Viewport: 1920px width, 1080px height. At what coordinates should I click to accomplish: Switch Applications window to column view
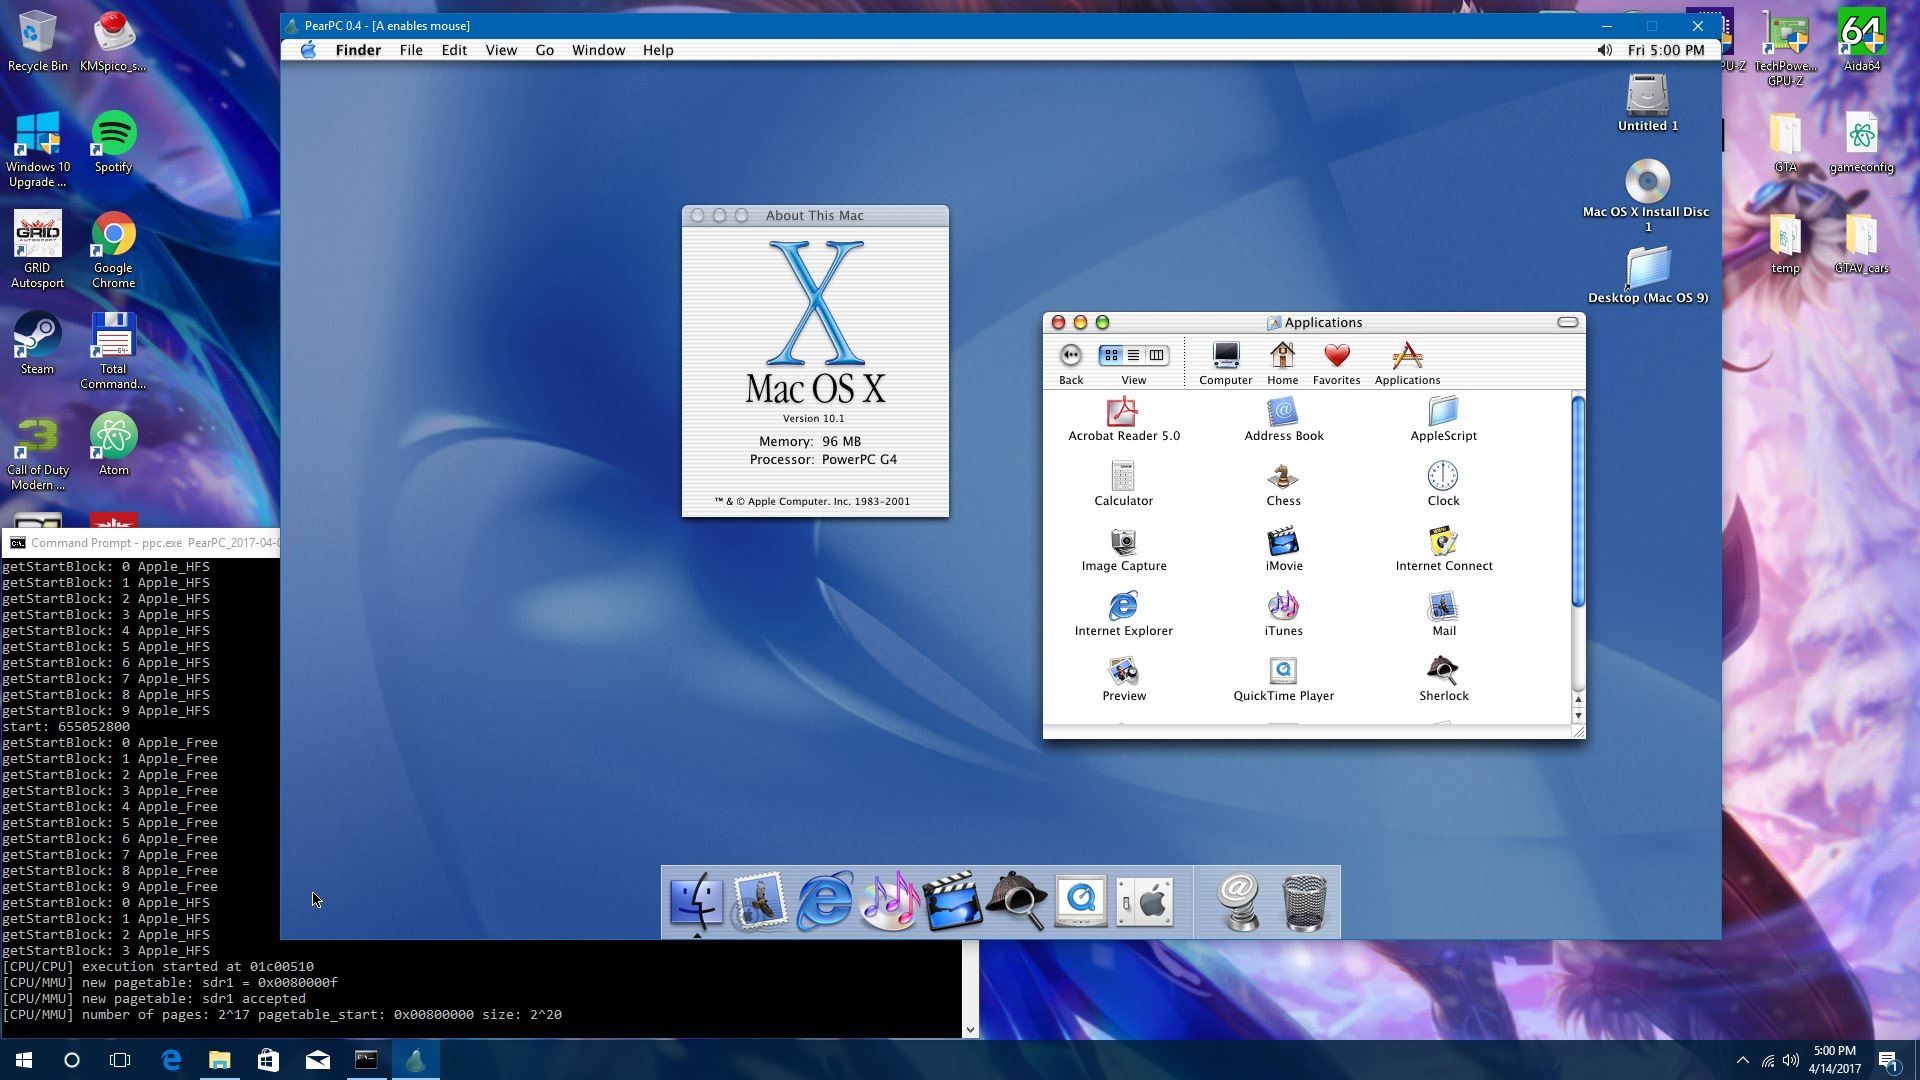point(1156,355)
